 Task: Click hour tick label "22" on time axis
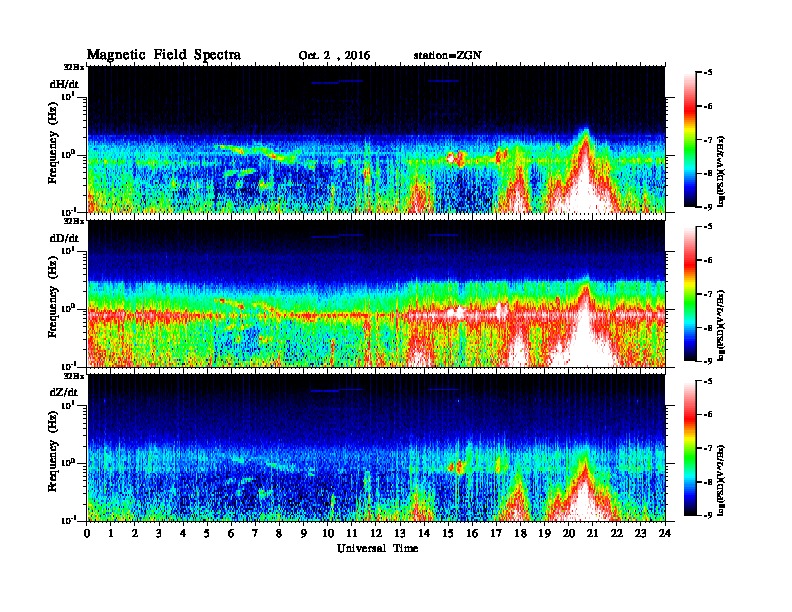pos(616,533)
